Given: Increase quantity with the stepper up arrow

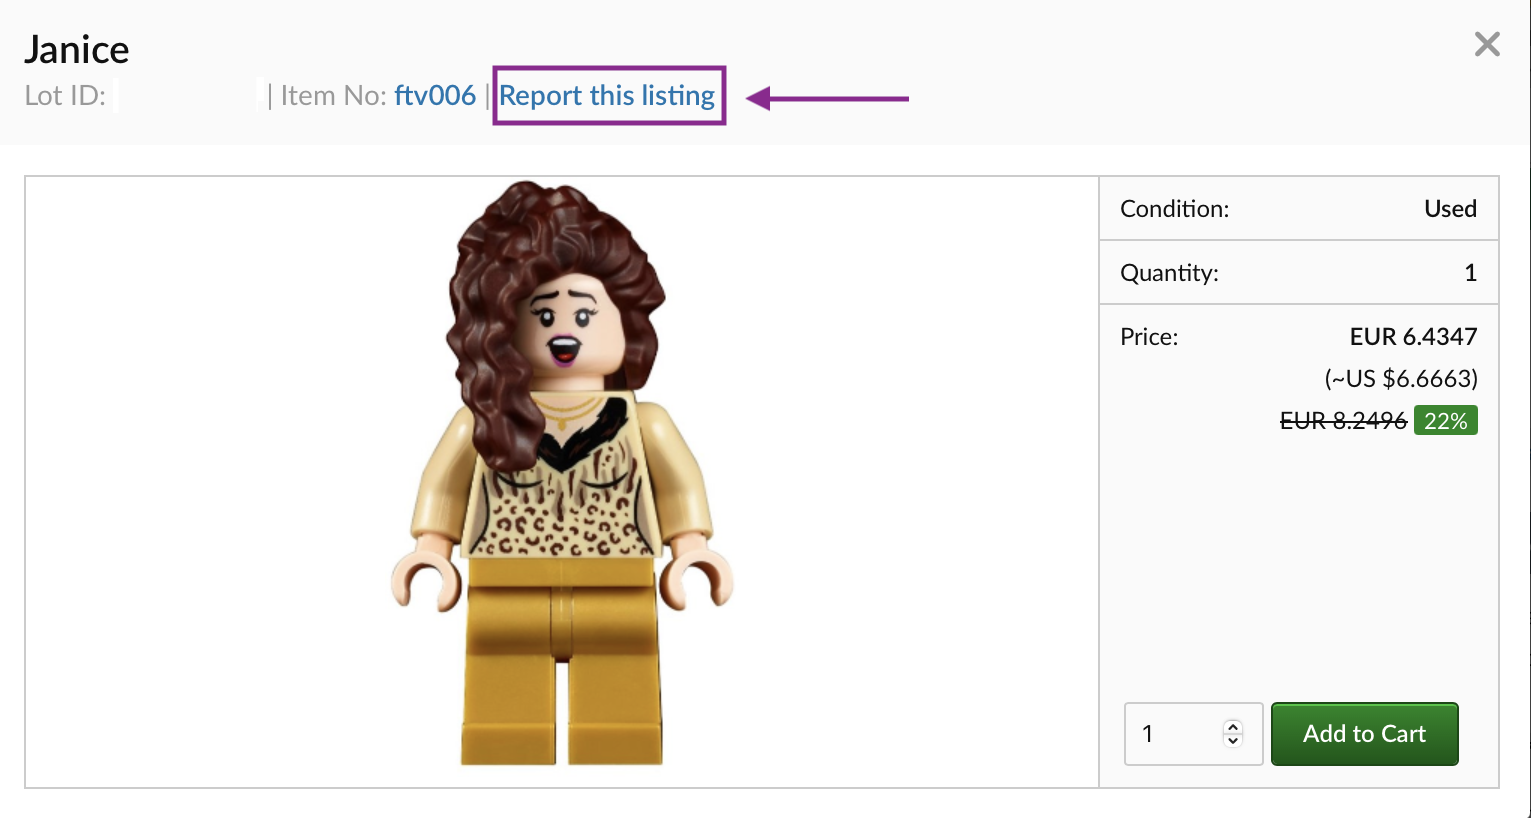Looking at the screenshot, I should (1233, 726).
